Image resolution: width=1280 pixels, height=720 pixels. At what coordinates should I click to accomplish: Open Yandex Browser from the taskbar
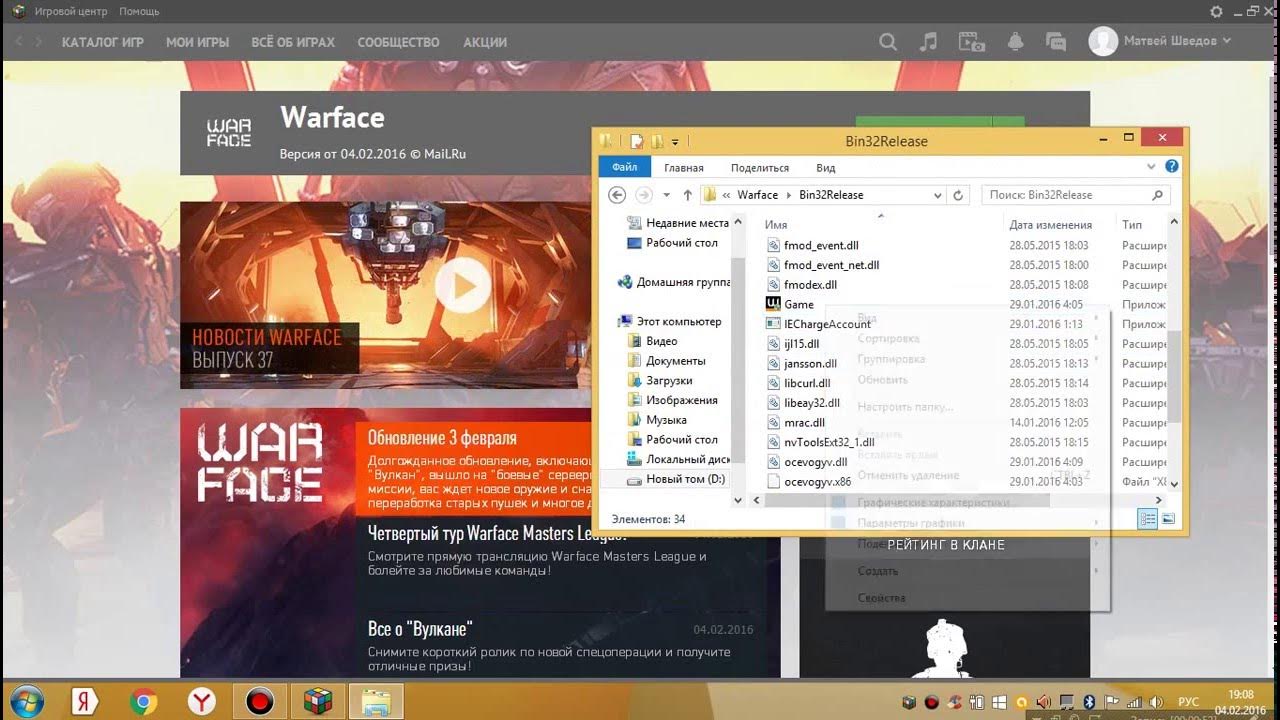pyautogui.click(x=202, y=702)
